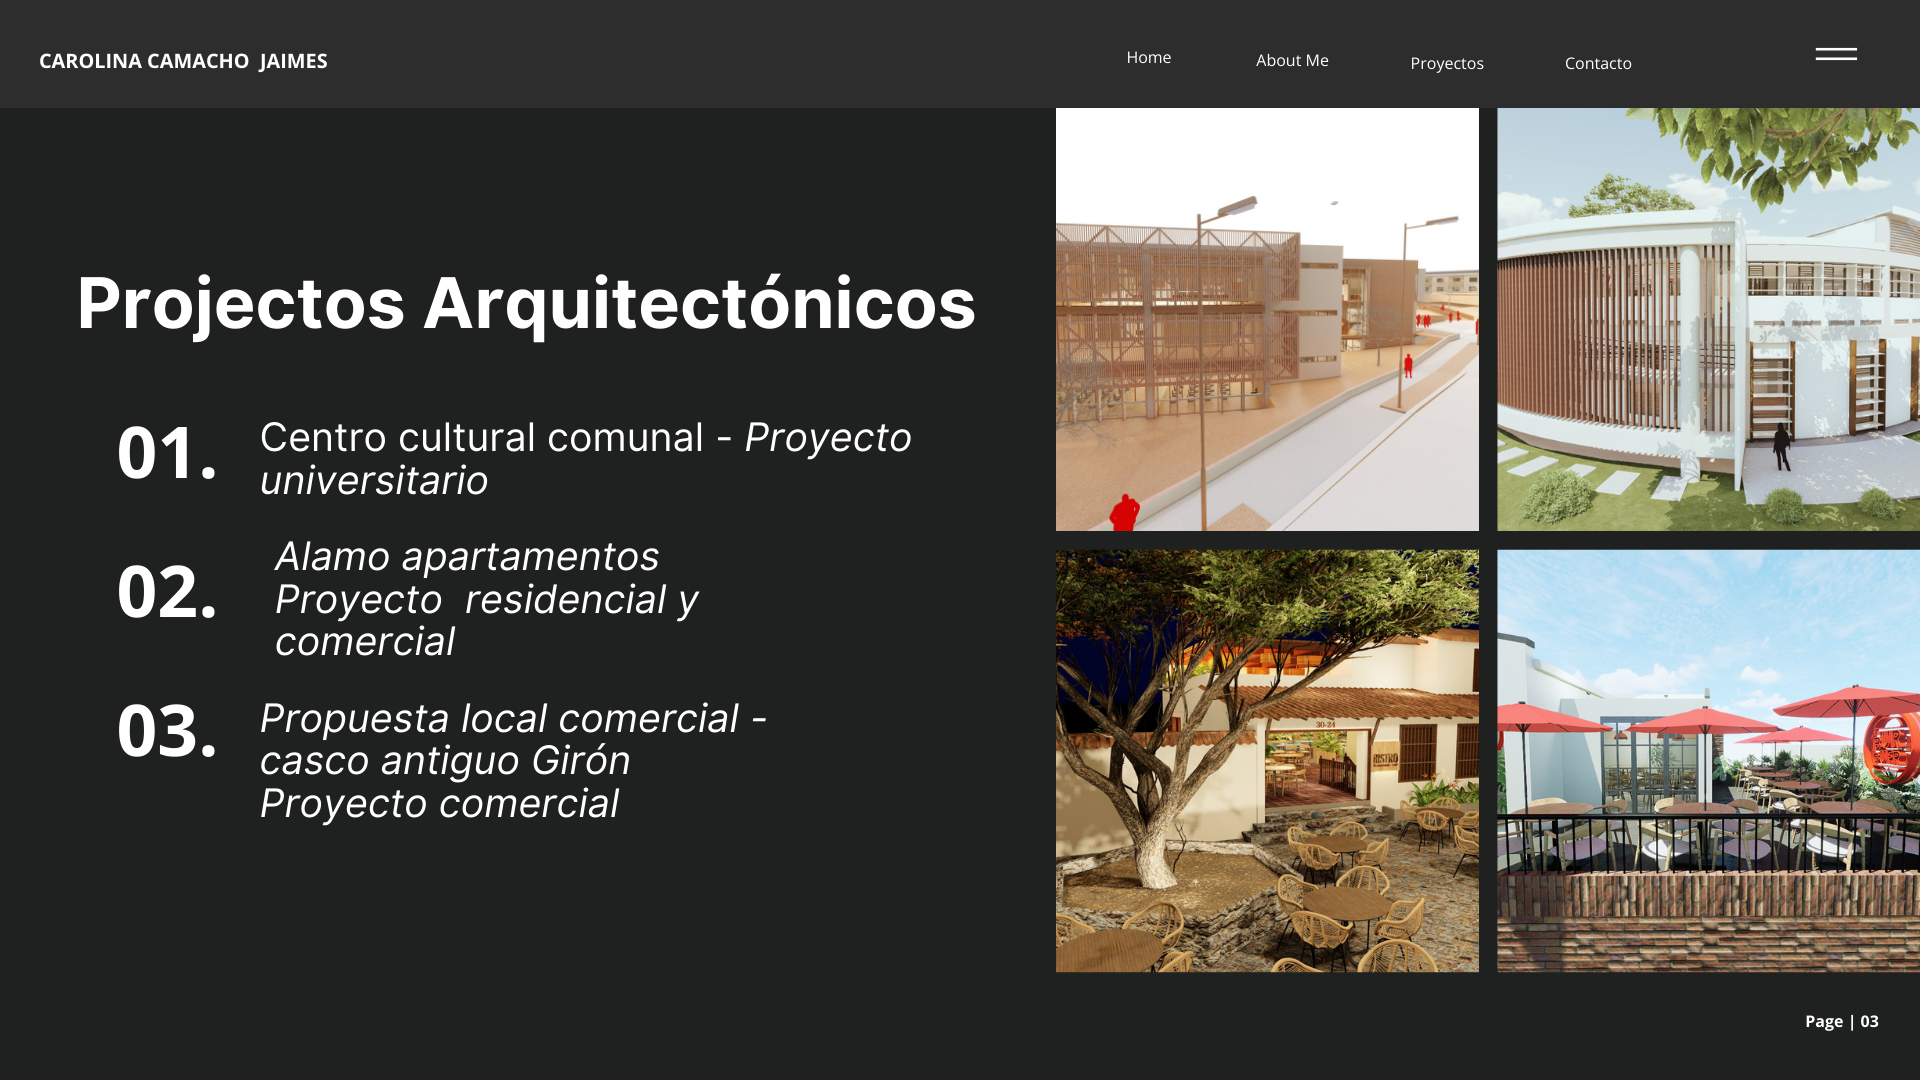Select the Proyectos navigation item
This screenshot has width=1920, height=1080.
tap(1446, 63)
